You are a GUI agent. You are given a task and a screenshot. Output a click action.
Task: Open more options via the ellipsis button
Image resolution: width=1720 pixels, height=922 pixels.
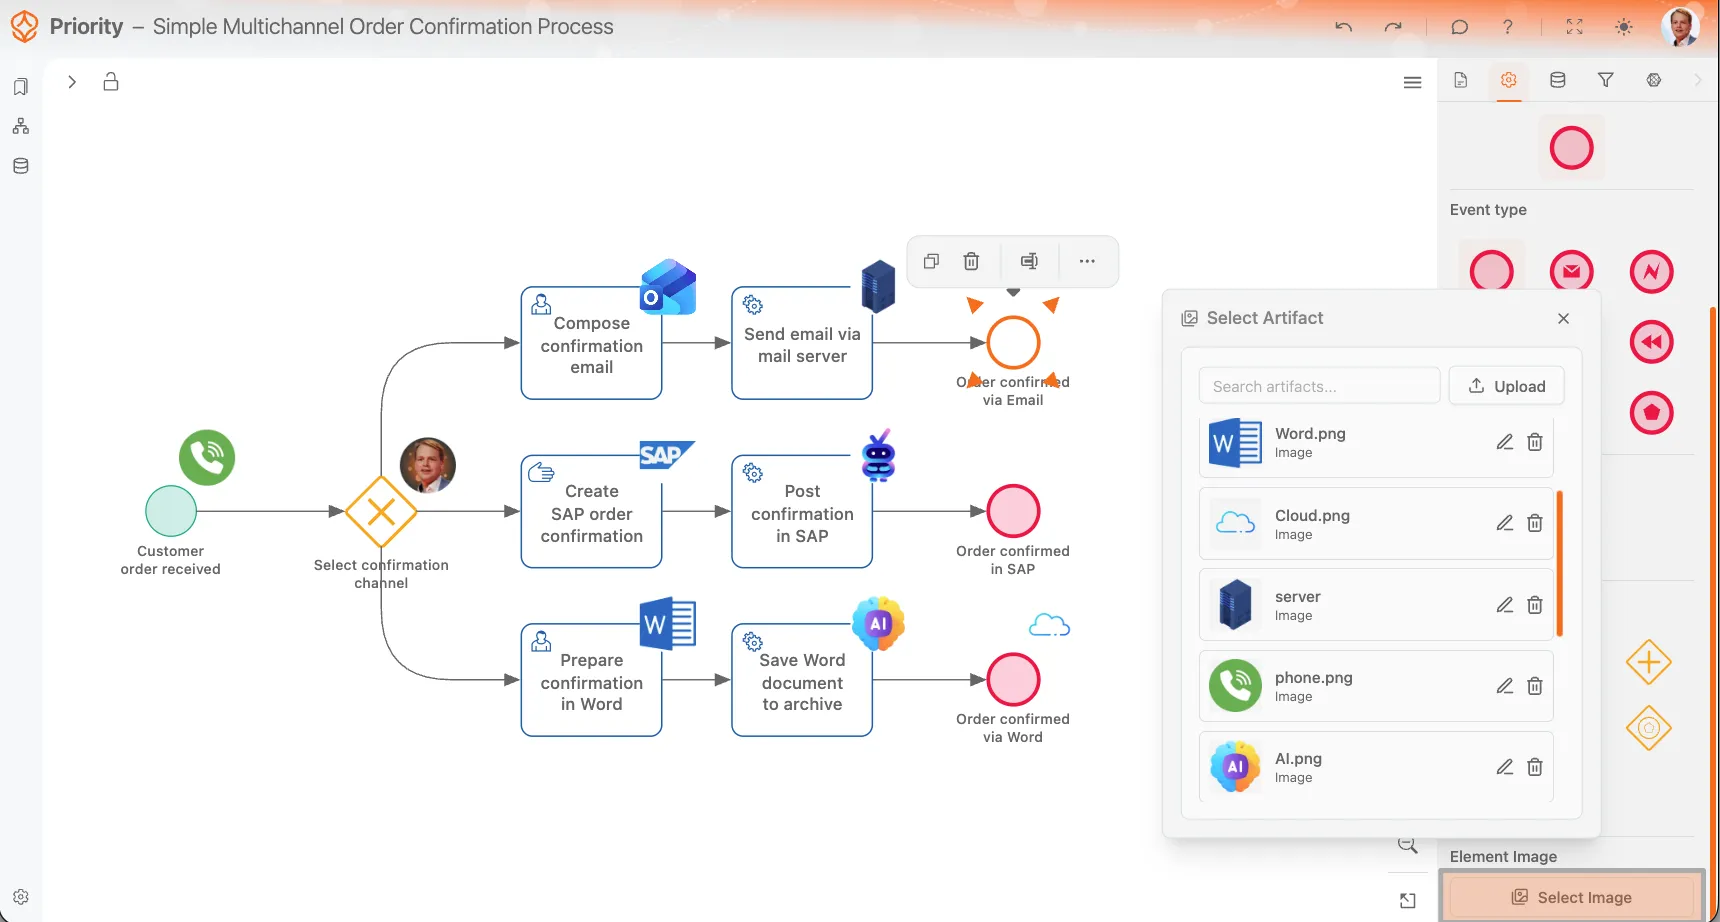point(1087,261)
